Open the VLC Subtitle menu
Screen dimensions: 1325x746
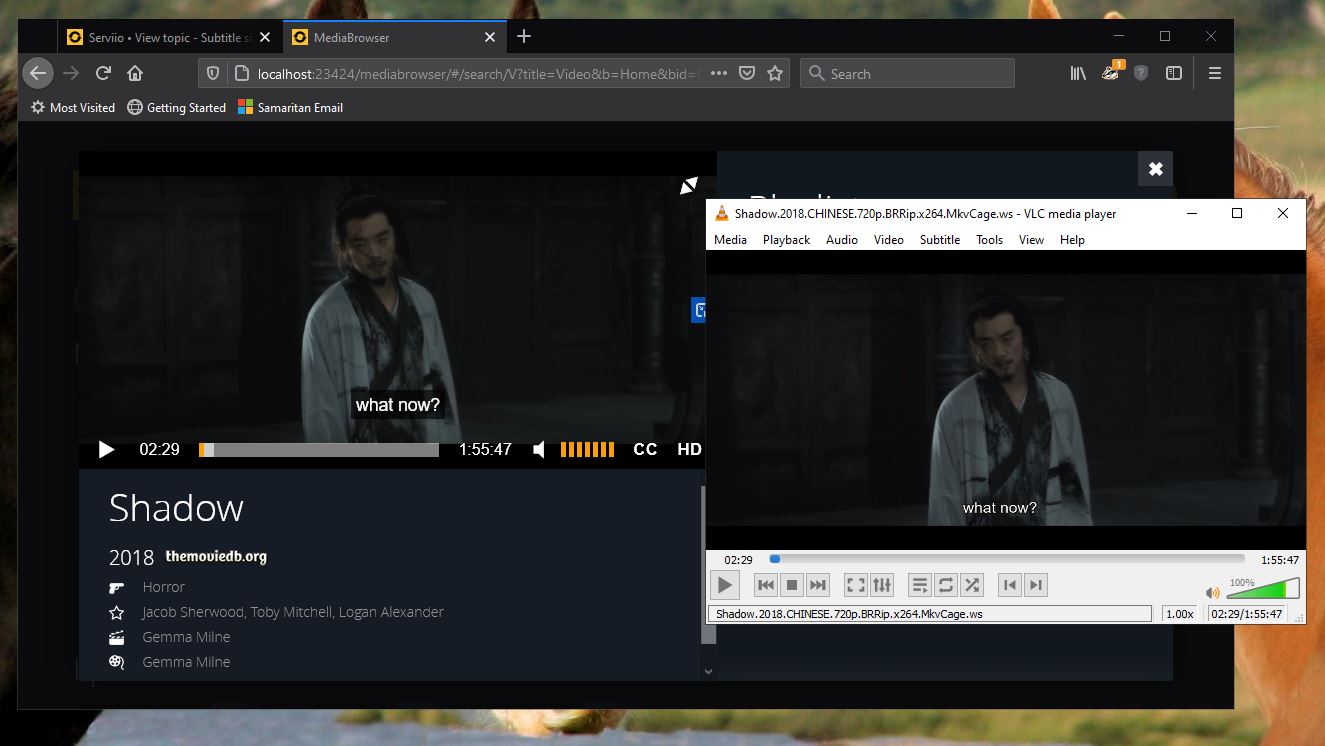pos(939,240)
